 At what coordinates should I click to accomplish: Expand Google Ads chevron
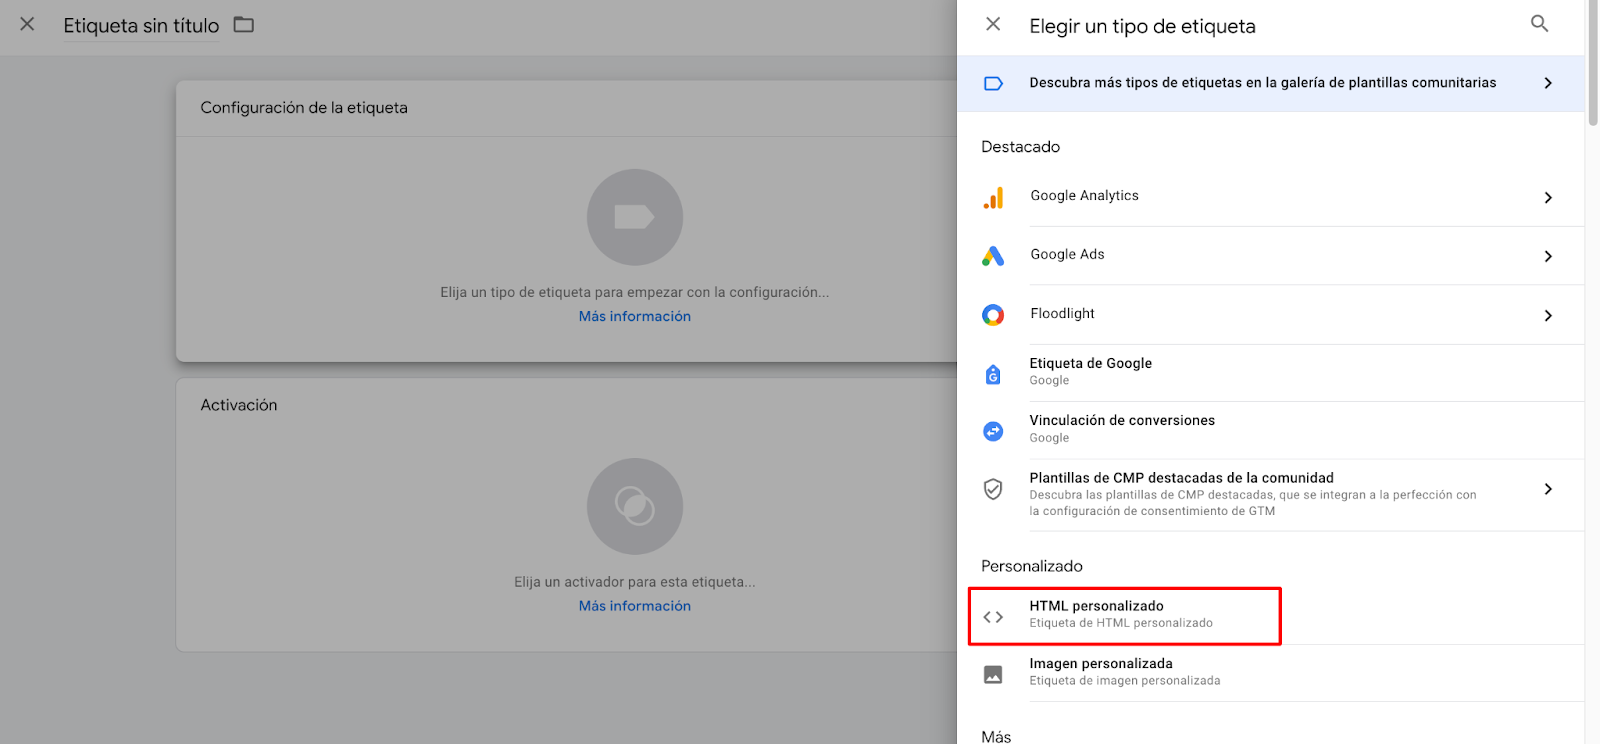point(1548,256)
